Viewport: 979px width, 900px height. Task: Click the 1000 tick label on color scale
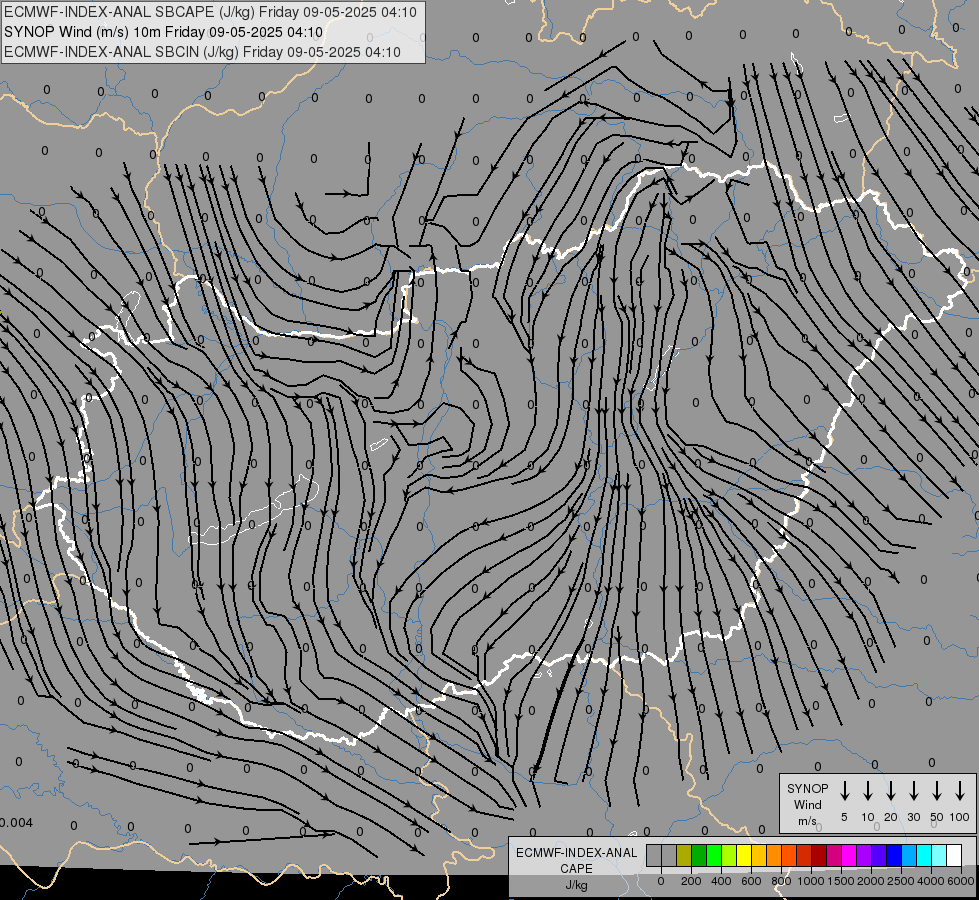click(811, 881)
